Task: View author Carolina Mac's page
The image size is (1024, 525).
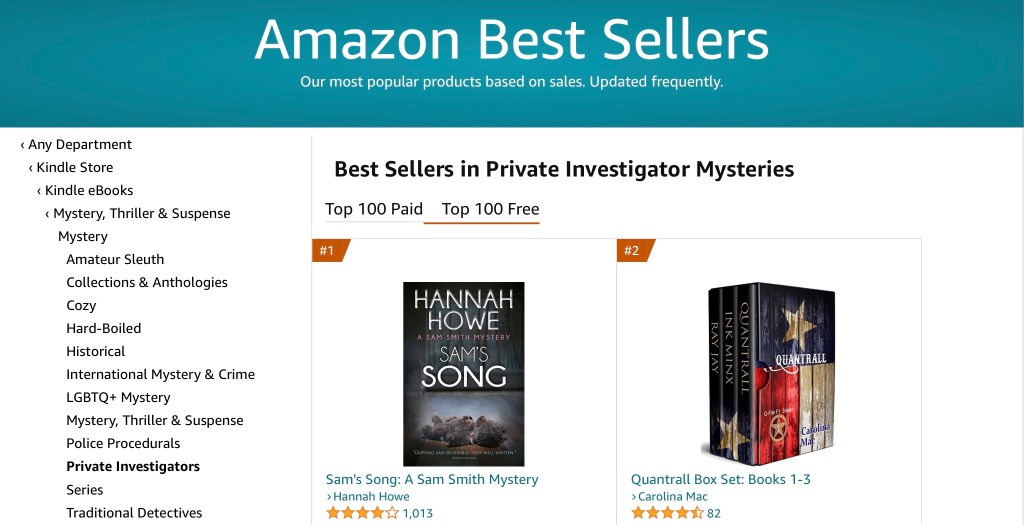Action: tap(673, 497)
